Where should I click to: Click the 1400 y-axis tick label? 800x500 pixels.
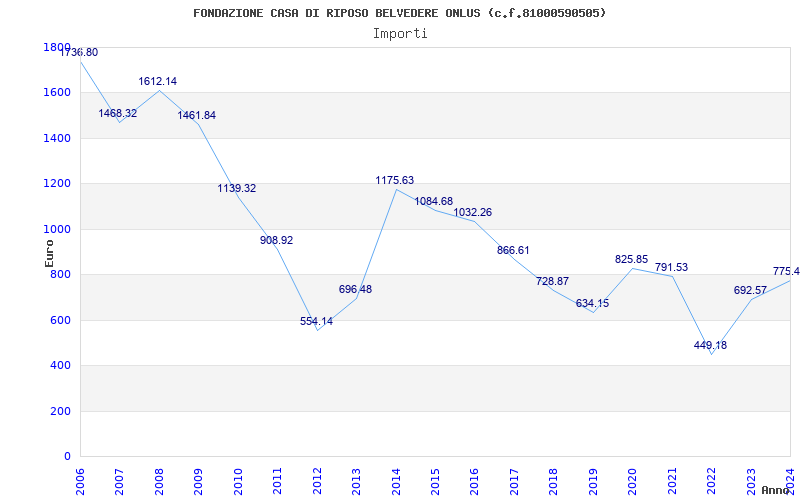tap(57, 138)
